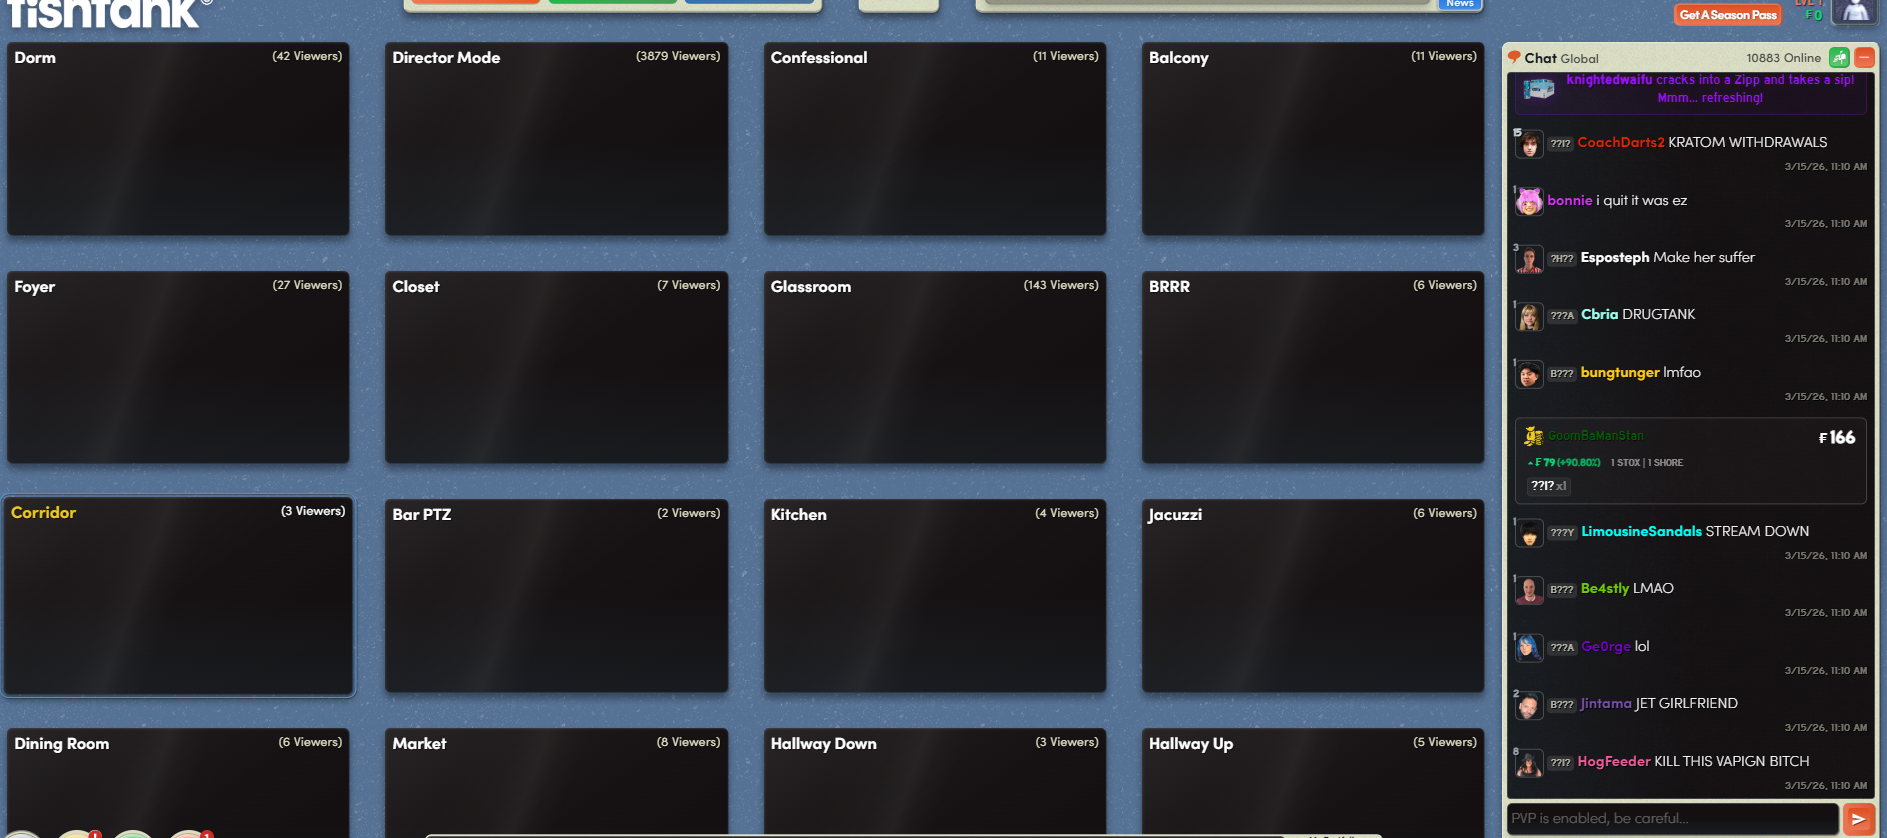
Task: Minimize the chat panel with the orange minus button
Action: pos(1864,58)
